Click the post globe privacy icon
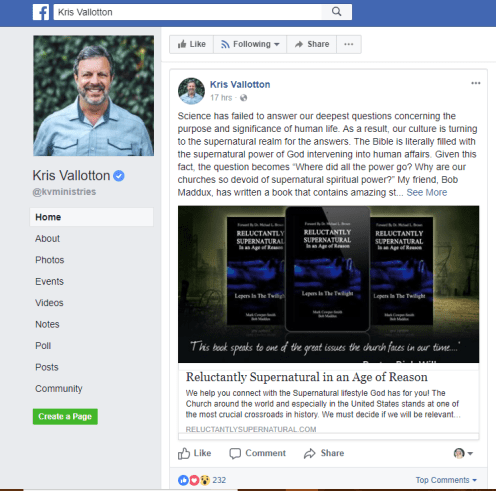Screen dimensions: 496x491 244,98
